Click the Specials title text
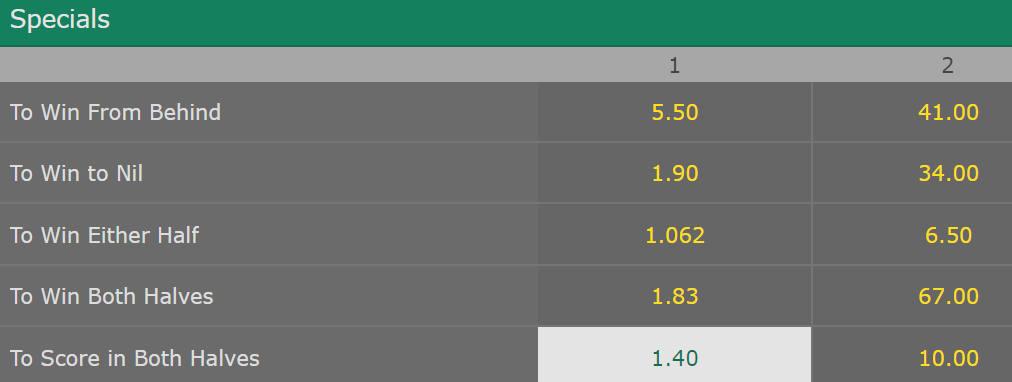 coord(60,20)
